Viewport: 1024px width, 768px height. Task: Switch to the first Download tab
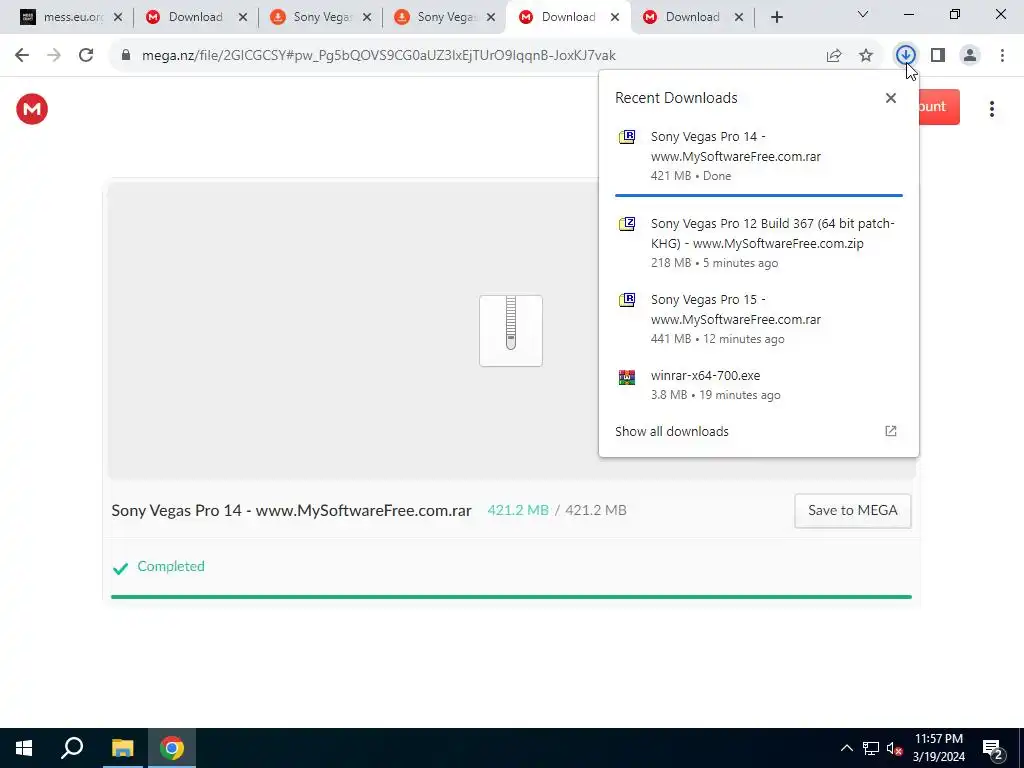(195, 17)
